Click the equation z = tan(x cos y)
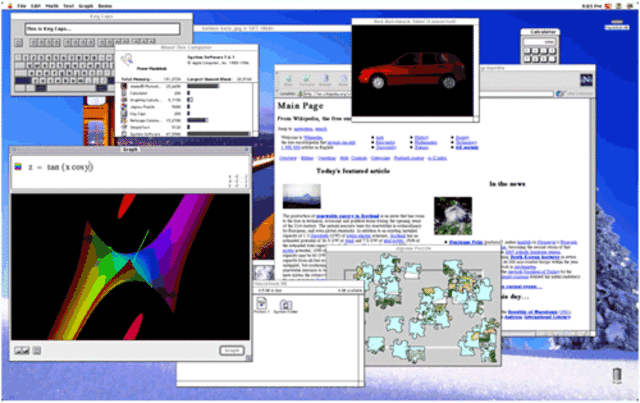 pos(61,167)
